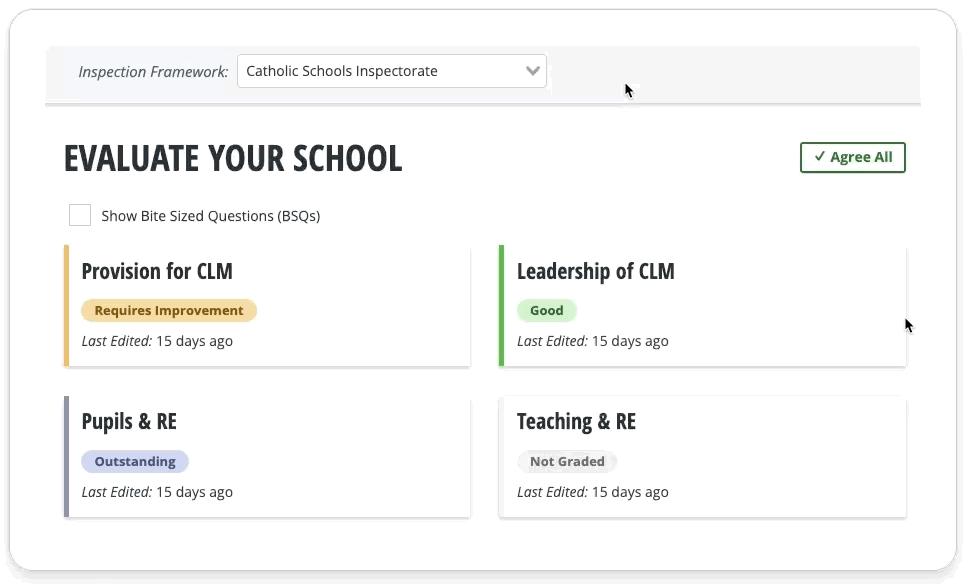Open the Inspection Framework dropdown
Screen dimensions: 968x584
click(391, 71)
